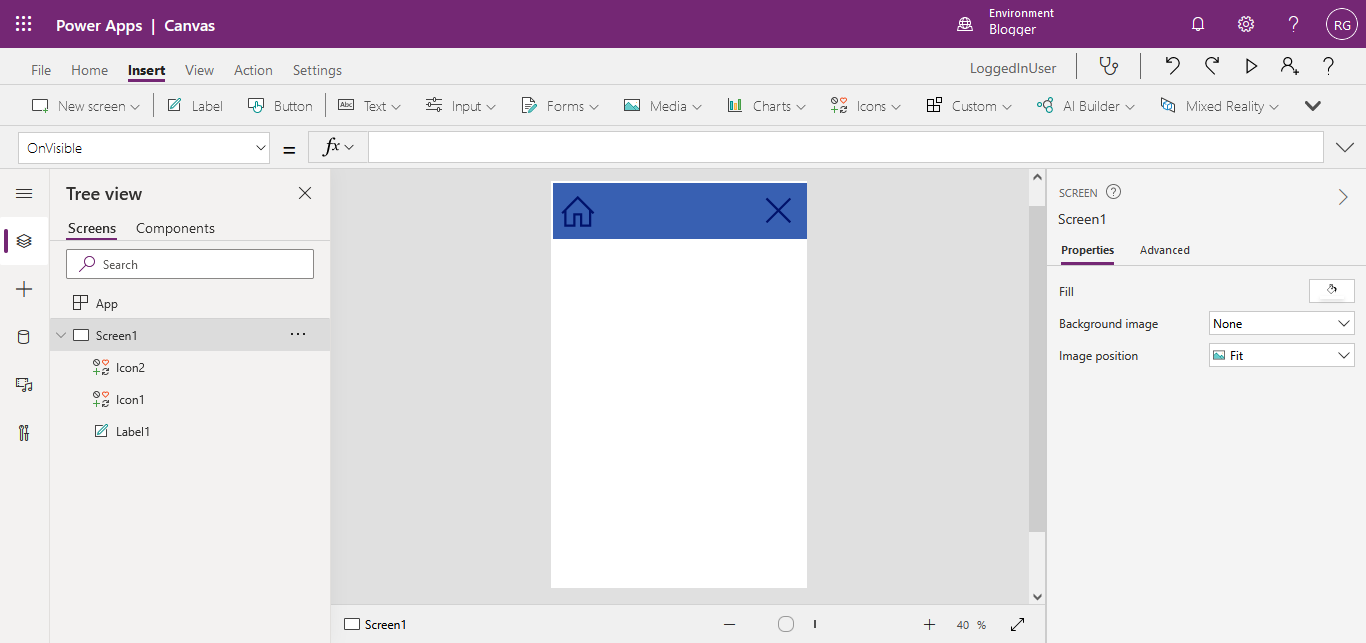
Task: Undo the last change
Action: pos(1171,64)
